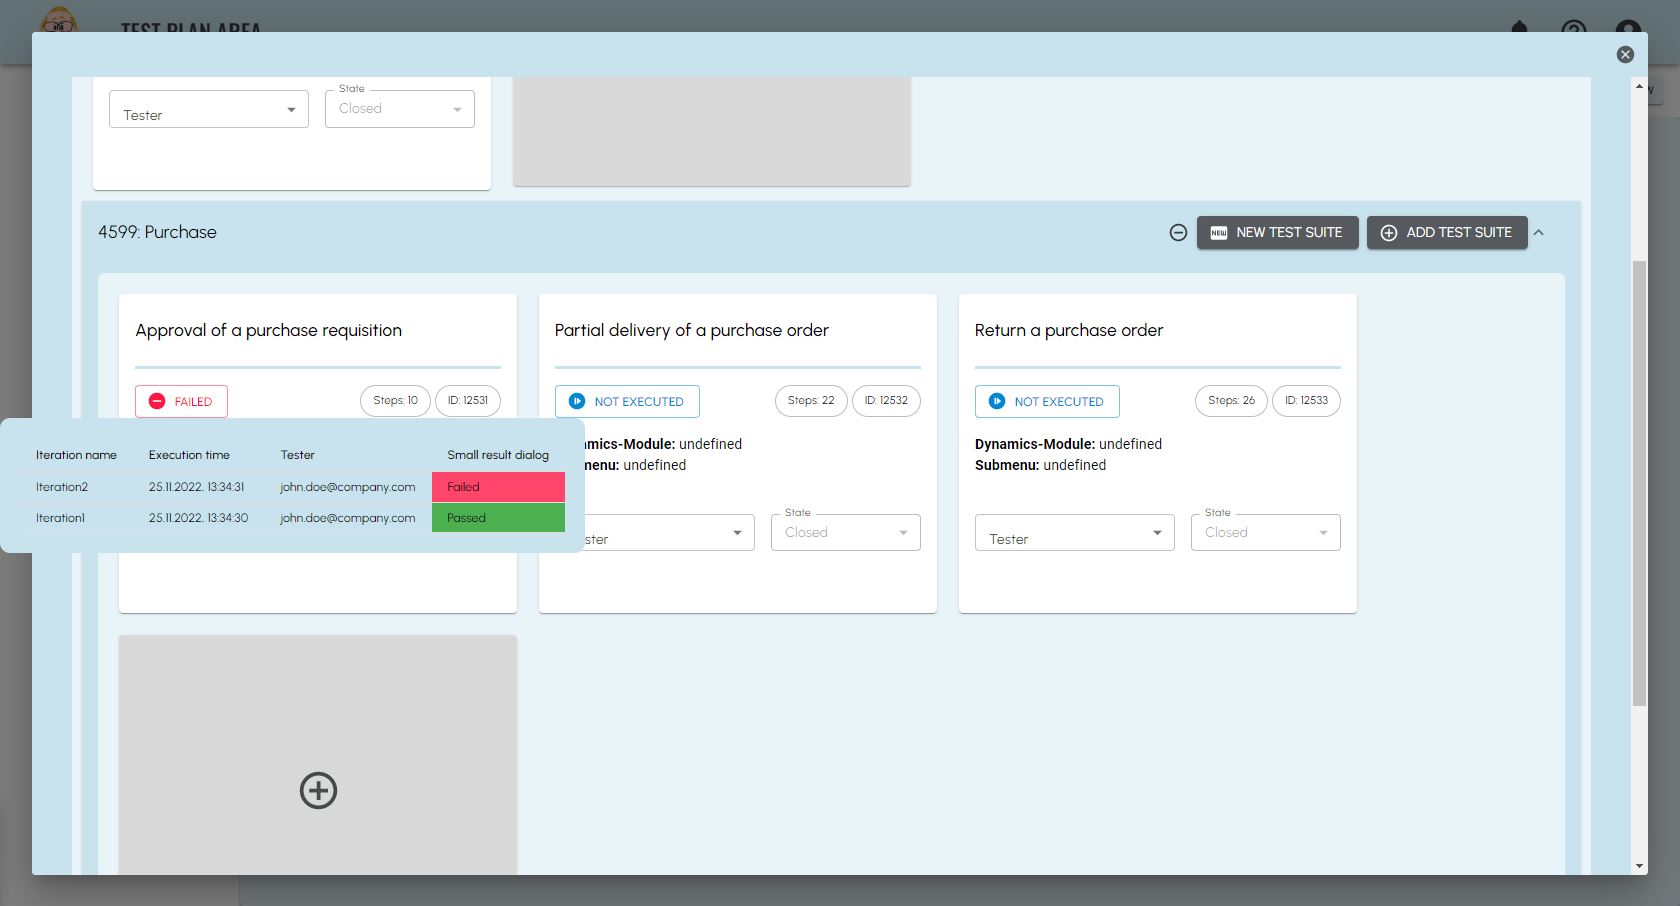Open State dropdown in Partial delivery card
Image resolution: width=1680 pixels, height=906 pixels.
[845, 533]
